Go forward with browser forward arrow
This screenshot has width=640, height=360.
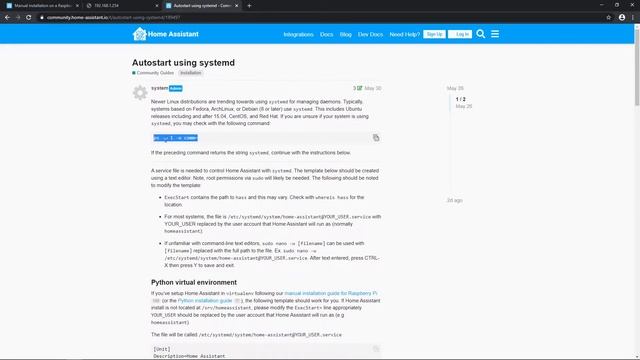(18, 17)
